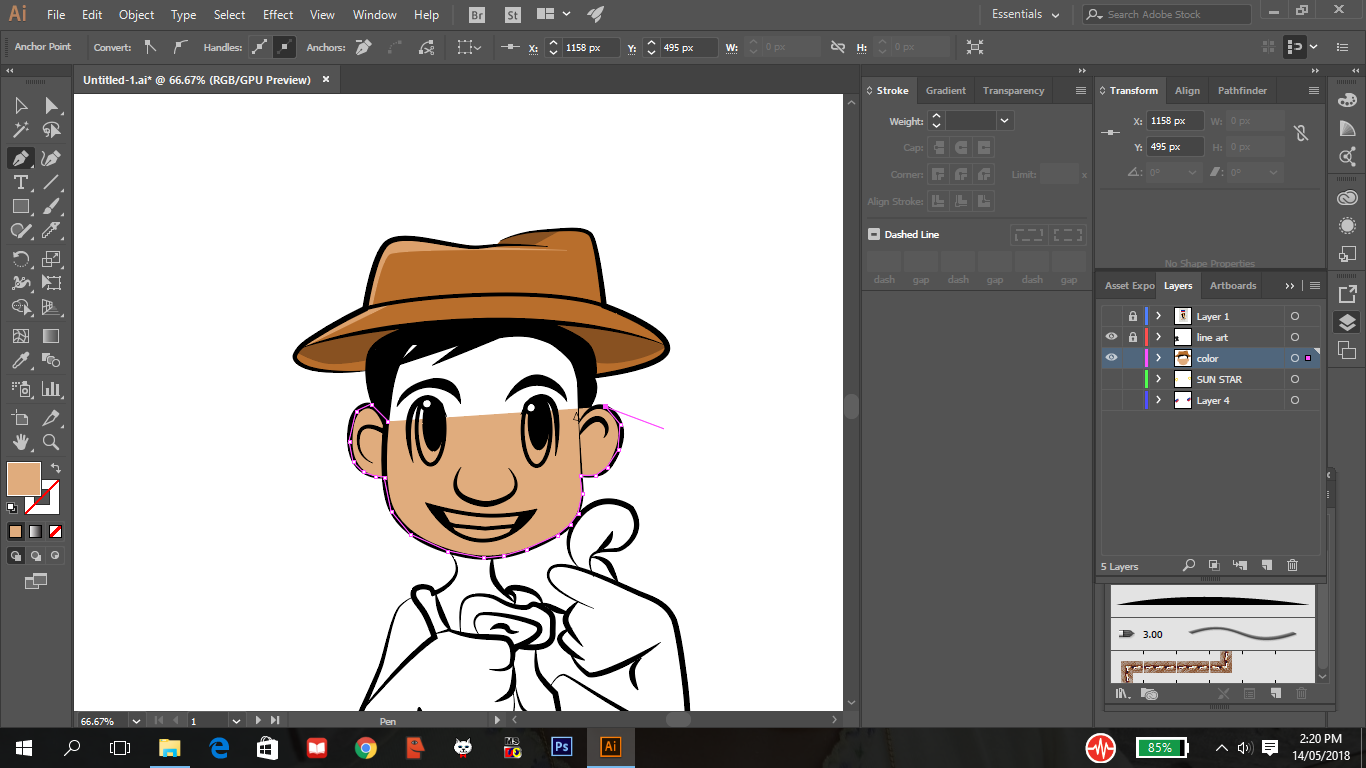The image size is (1366, 768).
Task: Open the Stroke panel options menu
Action: [1081, 90]
